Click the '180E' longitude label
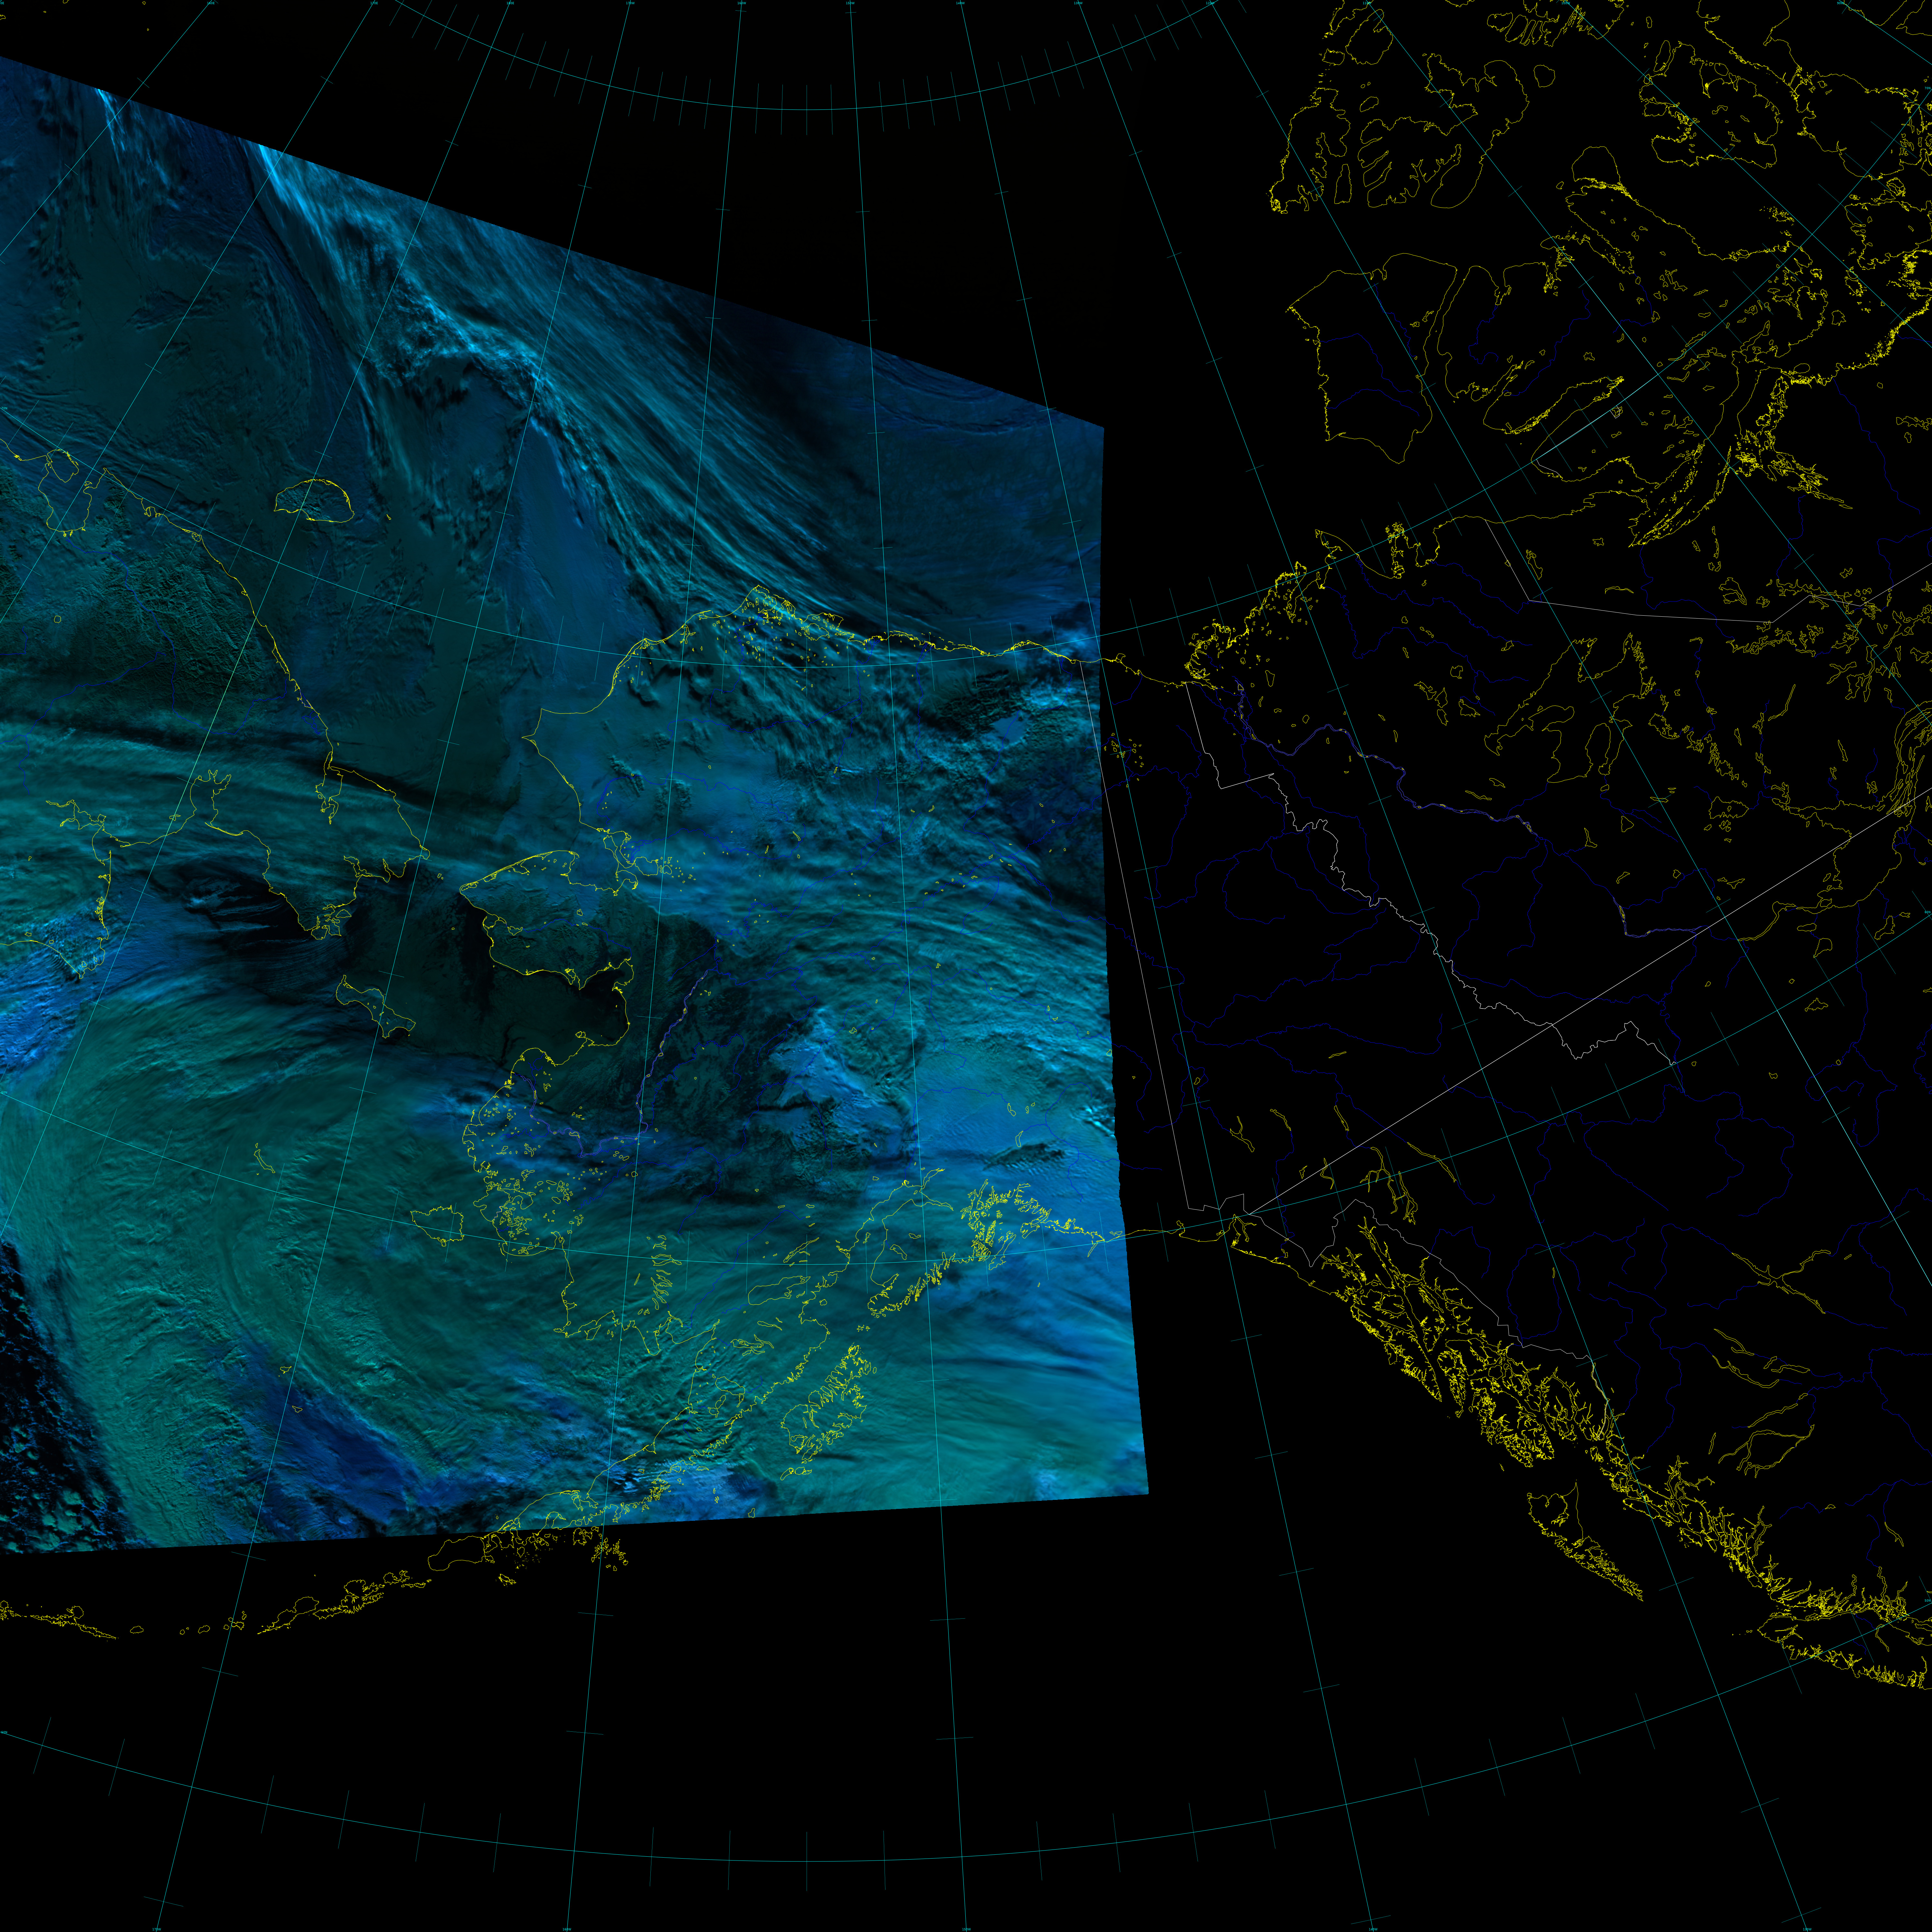This screenshot has height=1932, width=1932. click(x=510, y=3)
